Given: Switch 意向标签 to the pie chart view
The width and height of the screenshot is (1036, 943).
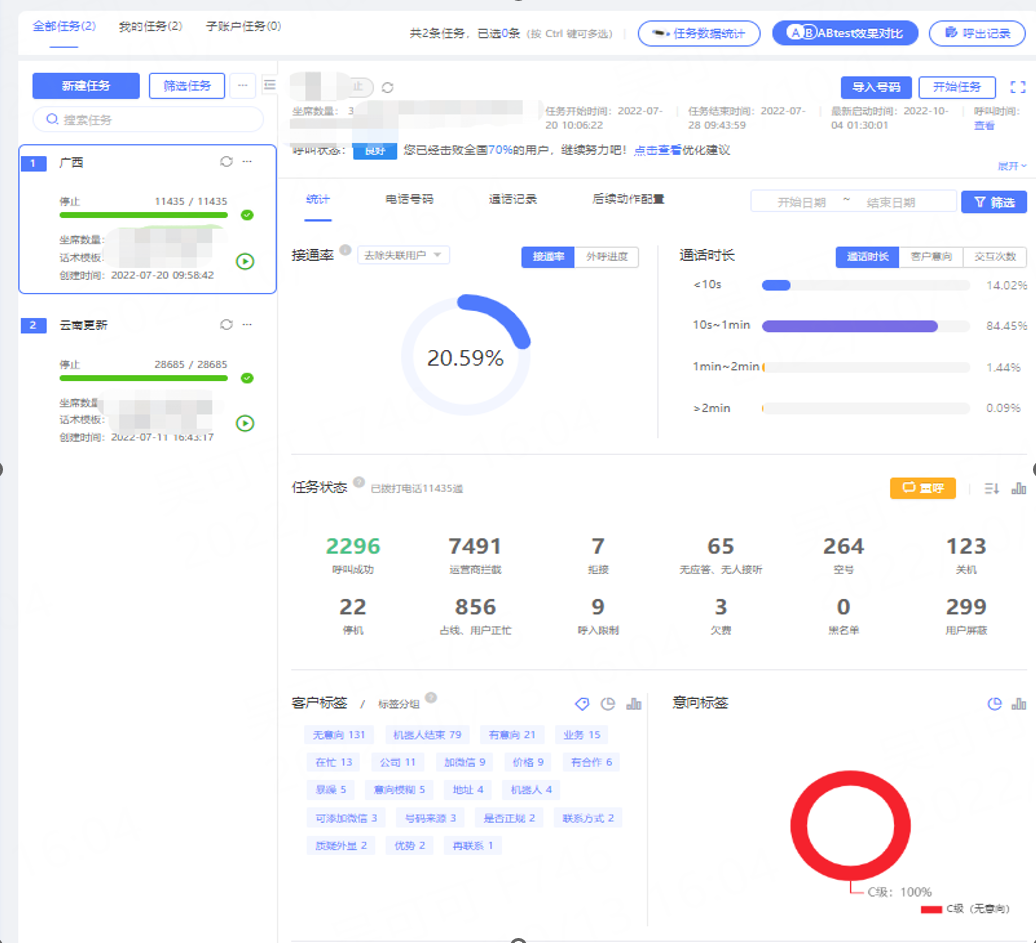Looking at the screenshot, I should pyautogui.click(x=994, y=704).
